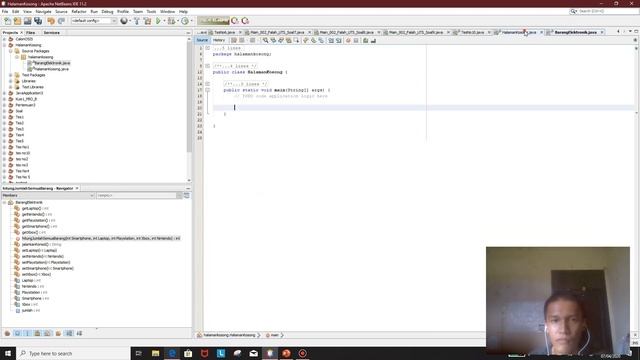Open the Members dropdown in Navigator
Image resolution: width=640 pixels, height=360 pixels.
(x=48, y=196)
